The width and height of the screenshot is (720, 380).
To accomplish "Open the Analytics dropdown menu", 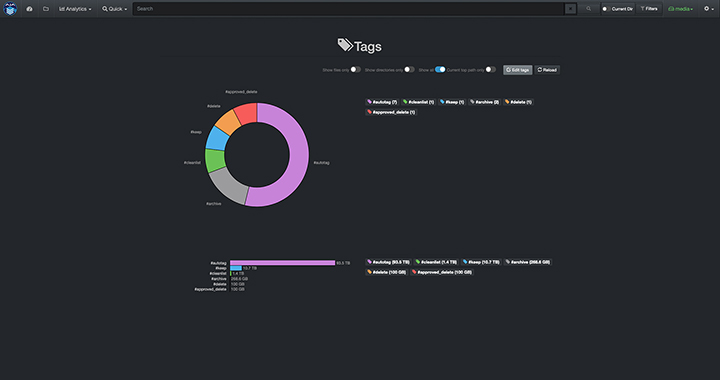I will [x=75, y=9].
